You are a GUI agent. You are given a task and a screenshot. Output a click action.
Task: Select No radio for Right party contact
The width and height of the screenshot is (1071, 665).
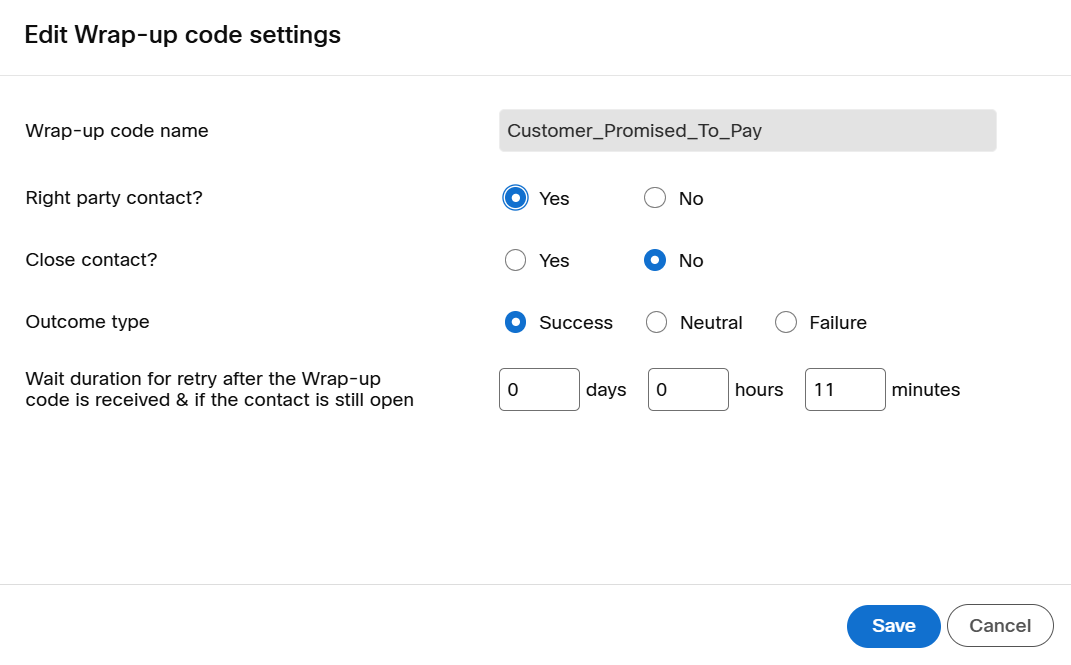tap(655, 198)
